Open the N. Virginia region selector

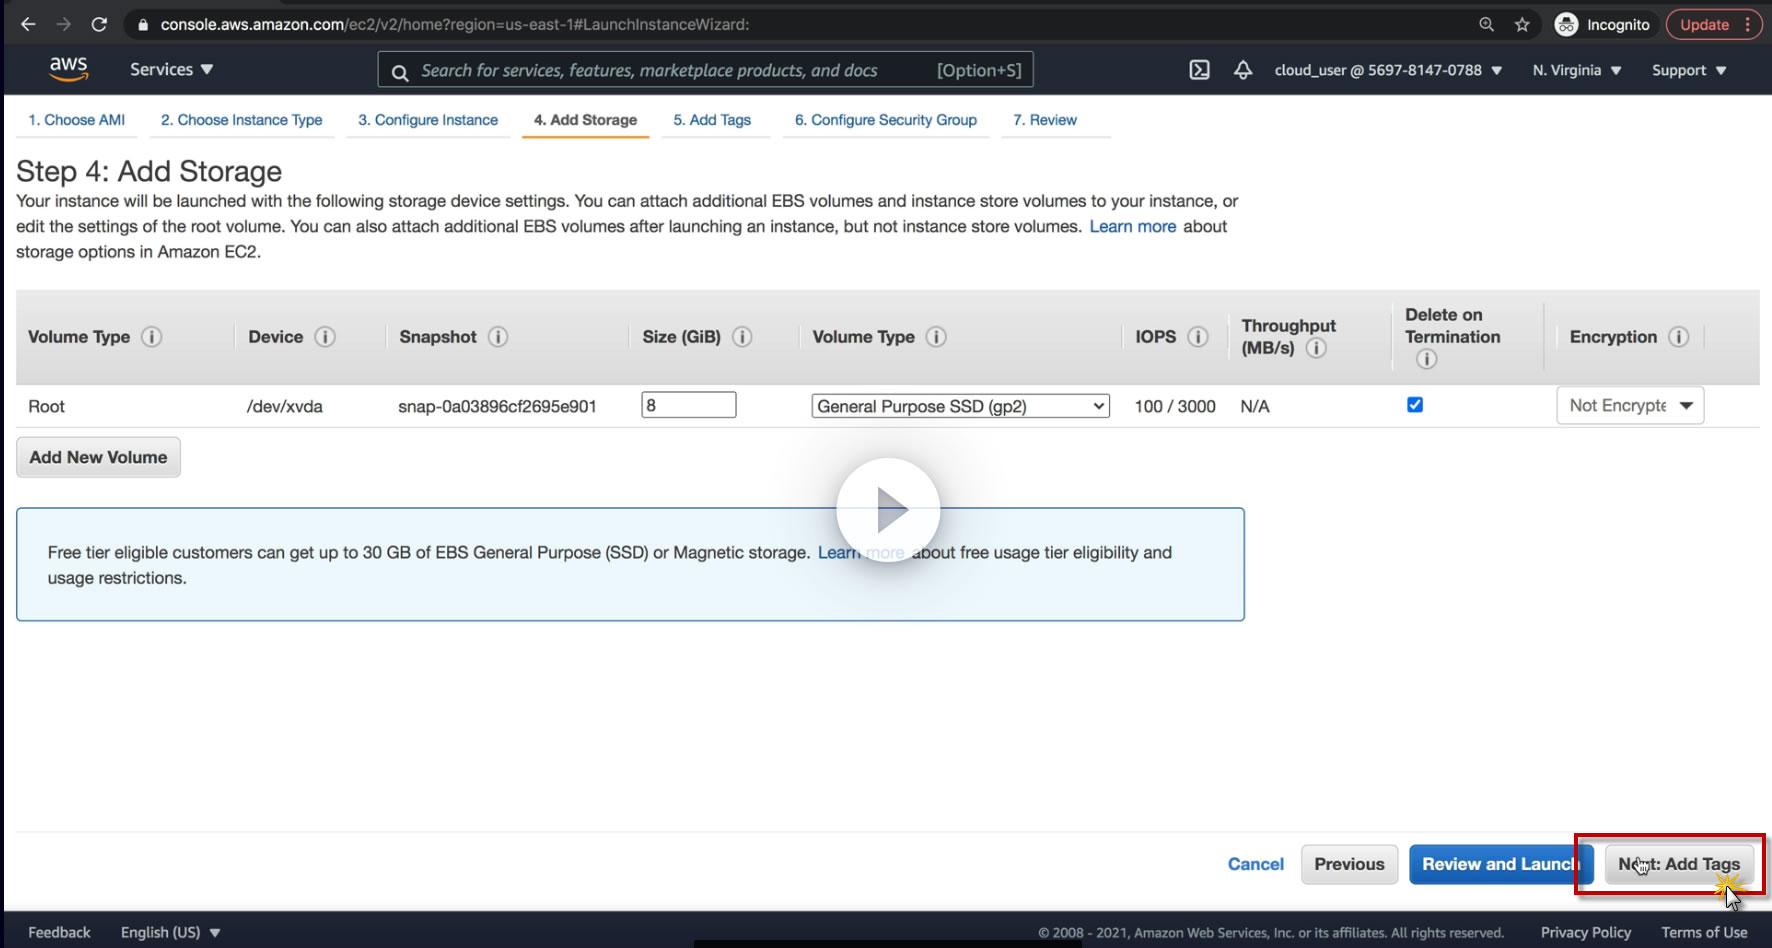tap(1577, 70)
